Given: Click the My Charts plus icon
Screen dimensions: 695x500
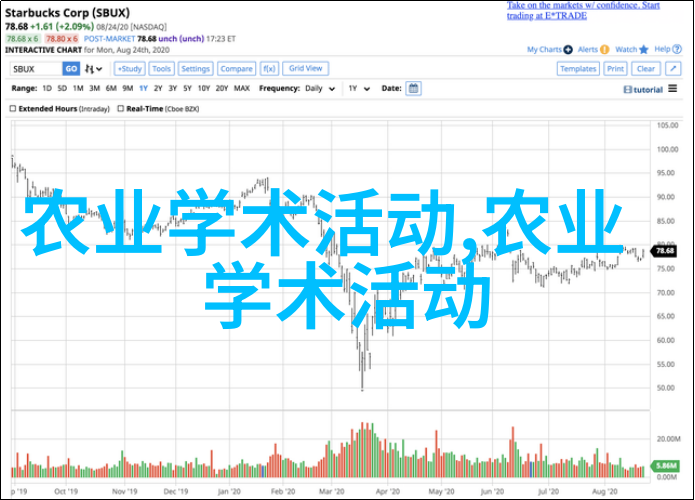Looking at the screenshot, I should pyautogui.click(x=568, y=50).
